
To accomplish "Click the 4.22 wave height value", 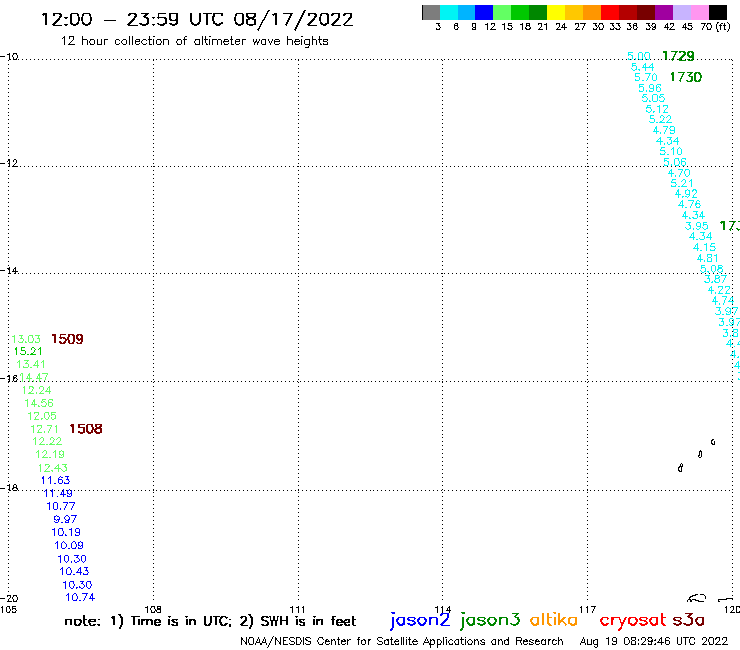I will pos(719,290).
